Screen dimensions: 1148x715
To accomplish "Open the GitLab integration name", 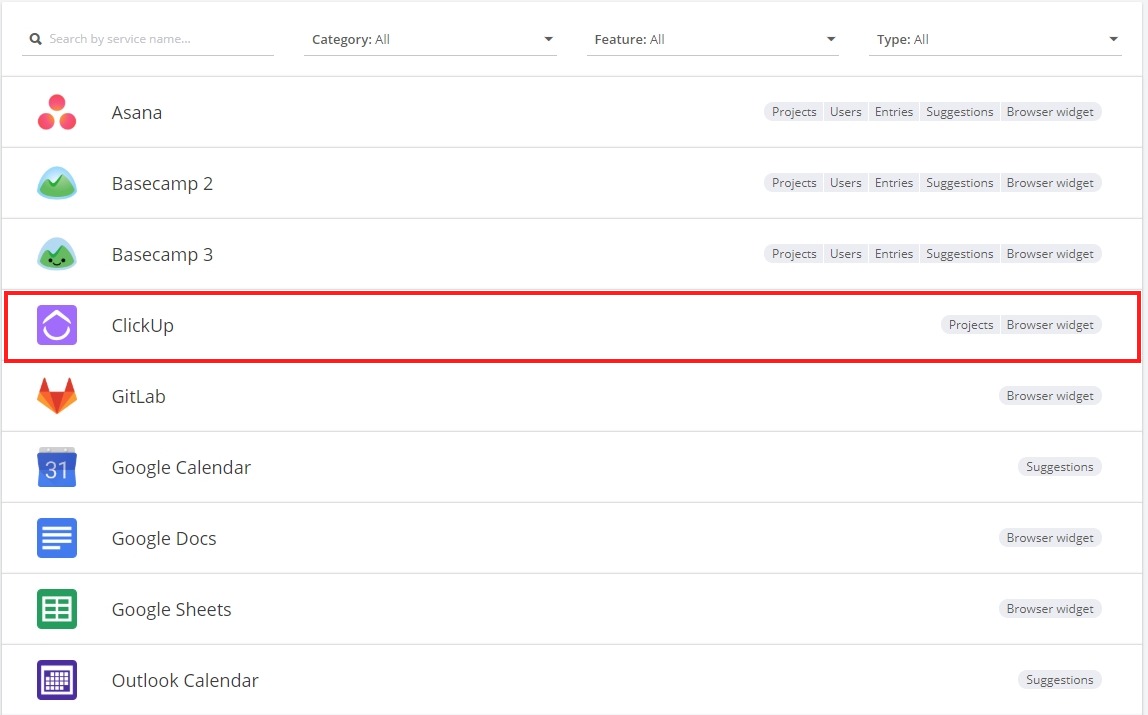I will point(138,397).
